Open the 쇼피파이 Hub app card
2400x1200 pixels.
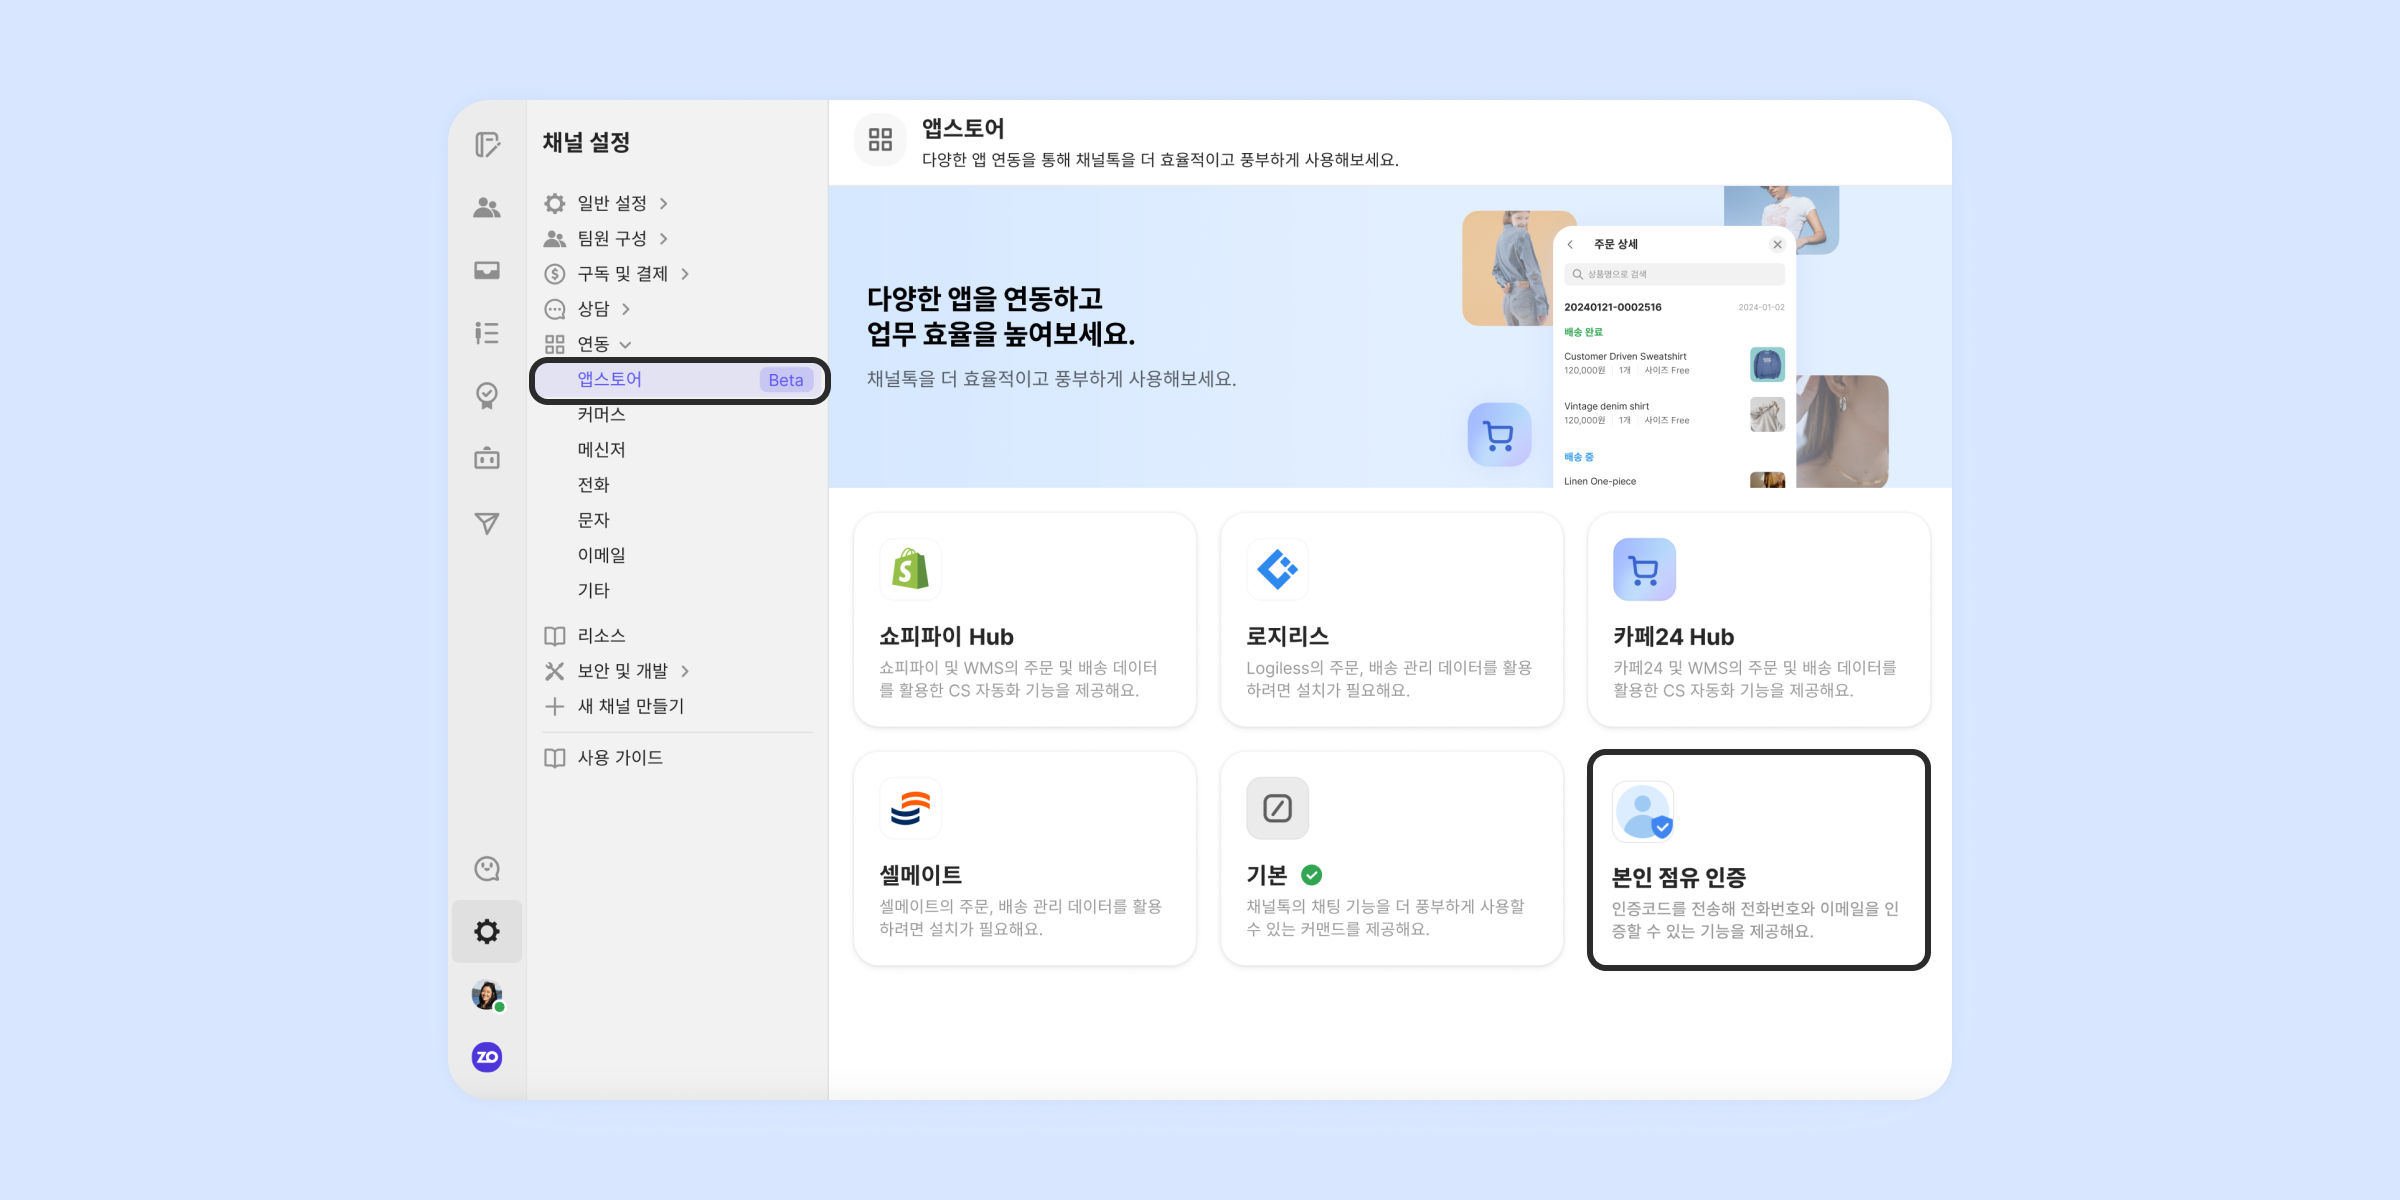click(x=1024, y=620)
